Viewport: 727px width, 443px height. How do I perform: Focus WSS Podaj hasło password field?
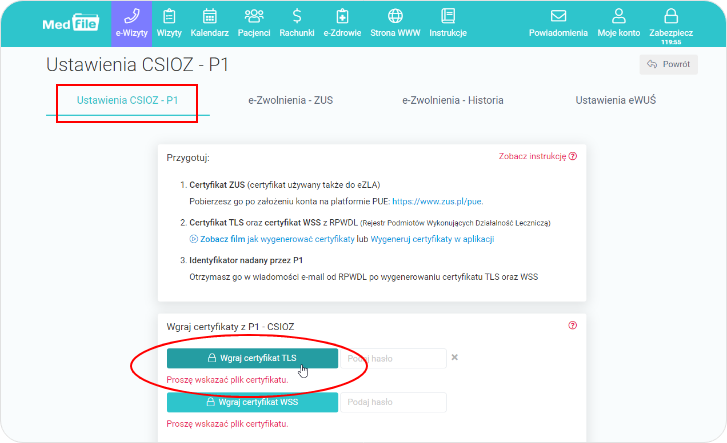point(394,402)
